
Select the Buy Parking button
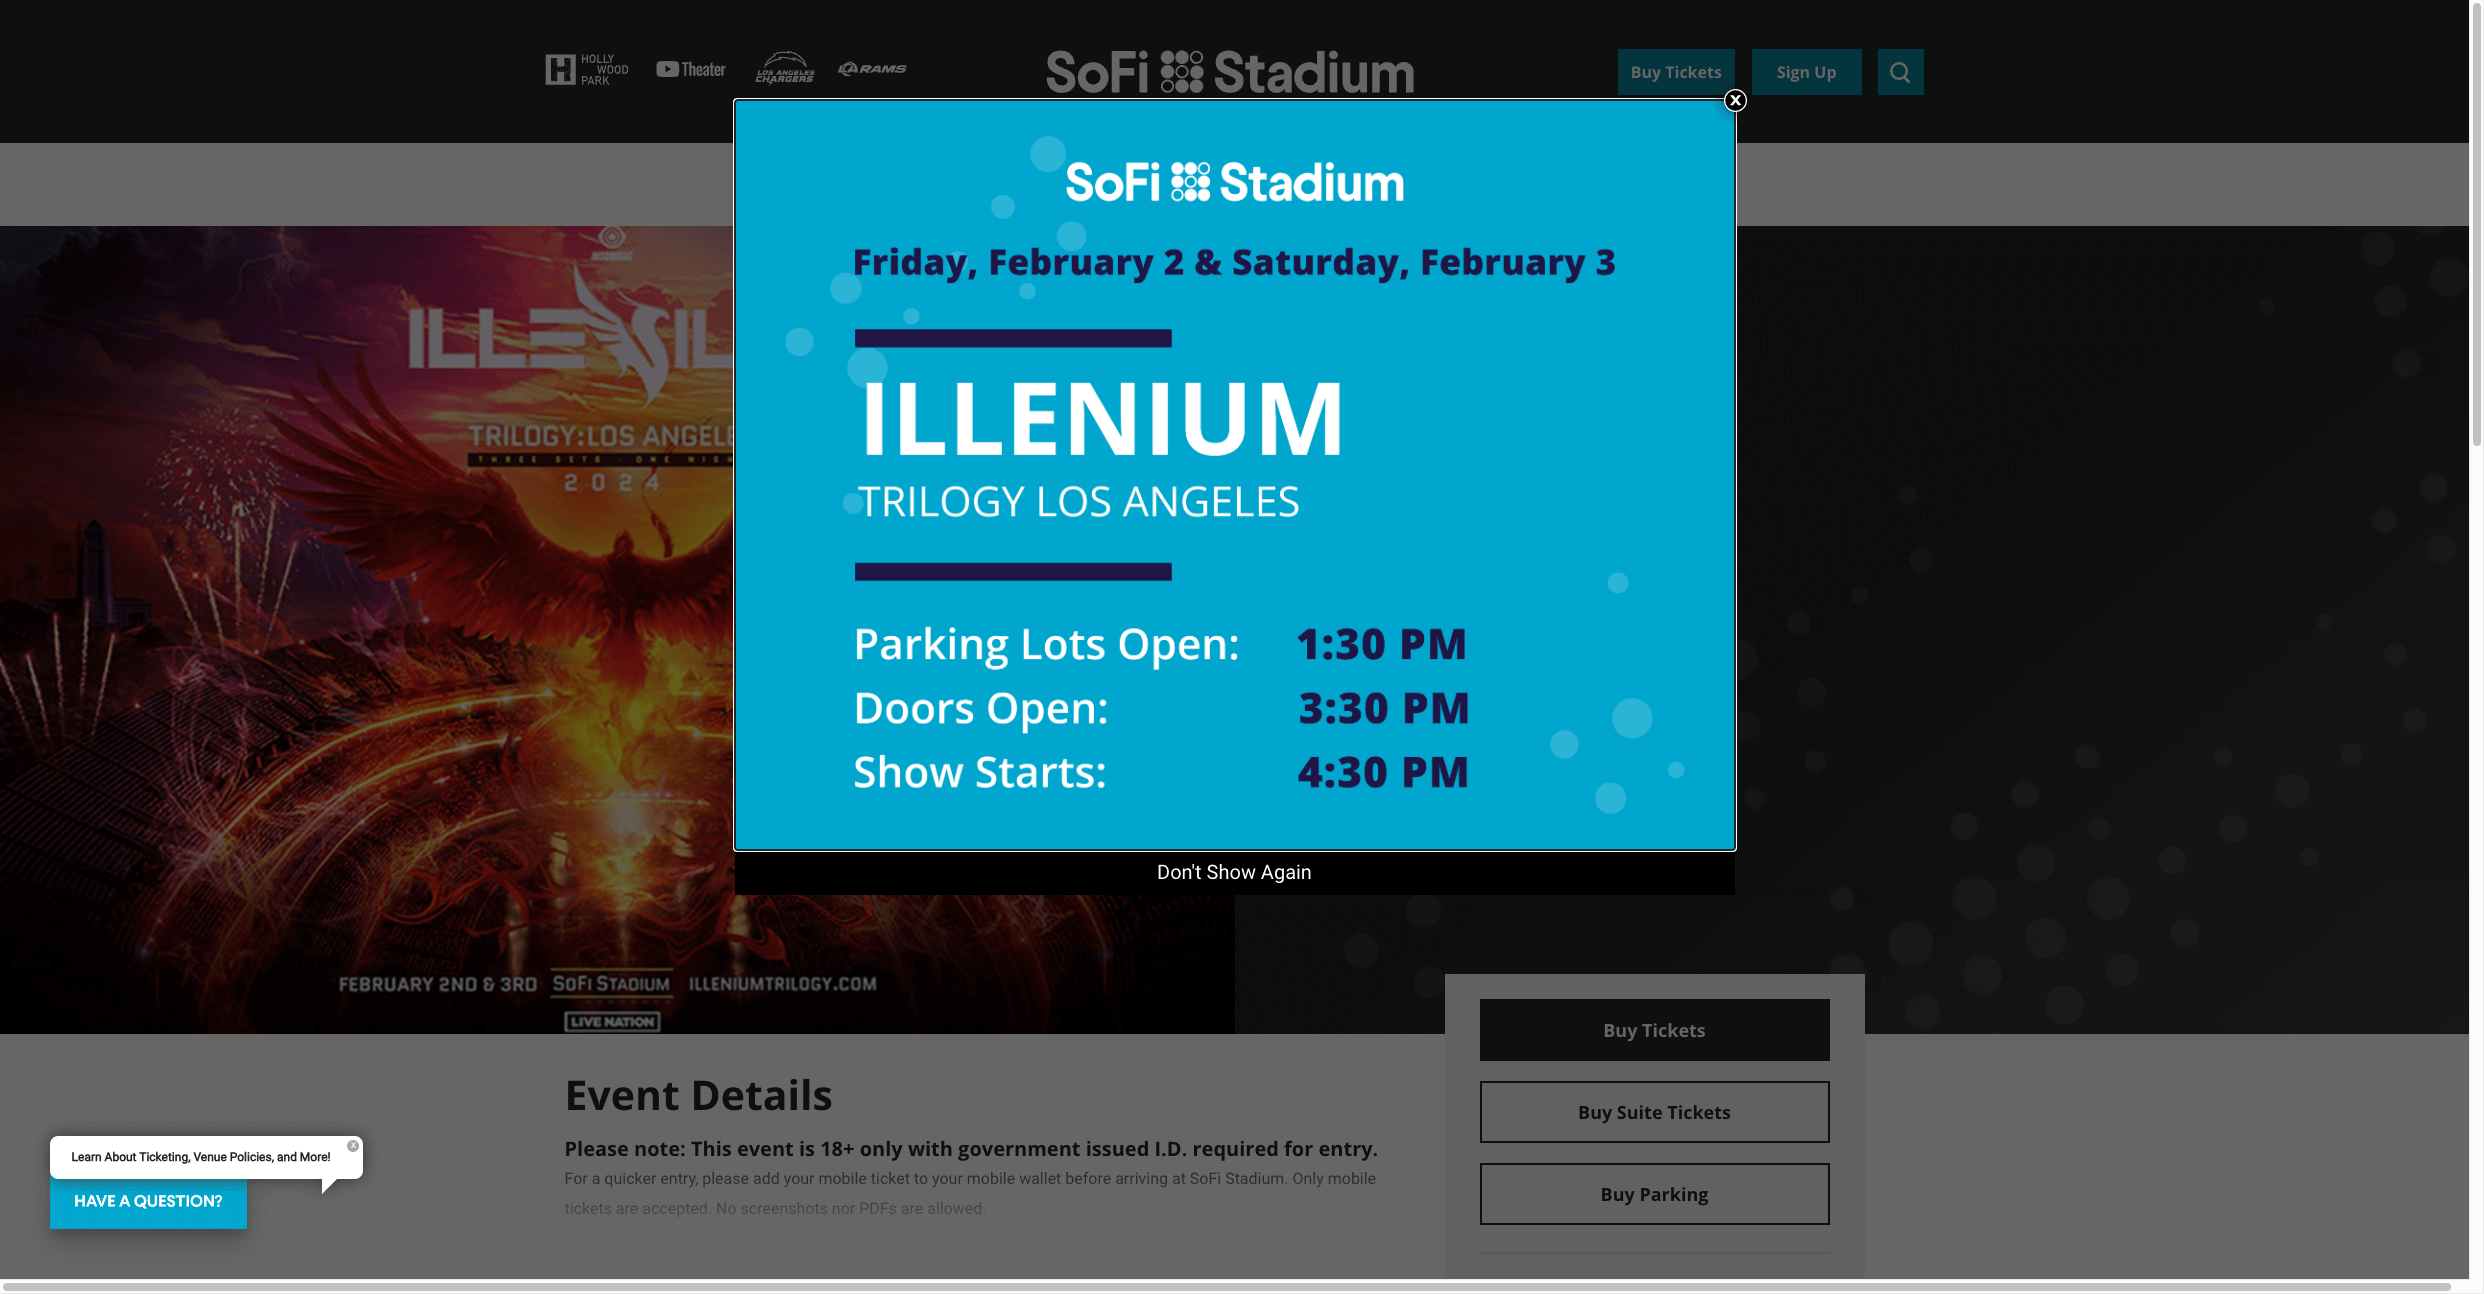[x=1654, y=1194]
